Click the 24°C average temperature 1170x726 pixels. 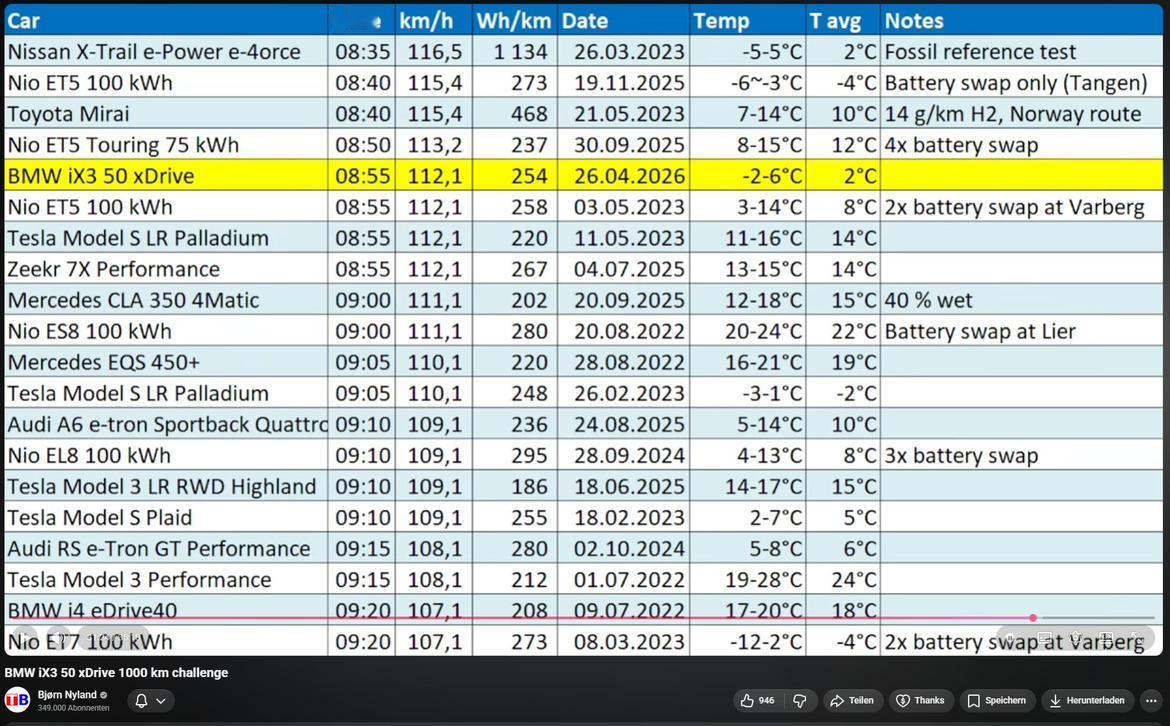tap(854, 580)
